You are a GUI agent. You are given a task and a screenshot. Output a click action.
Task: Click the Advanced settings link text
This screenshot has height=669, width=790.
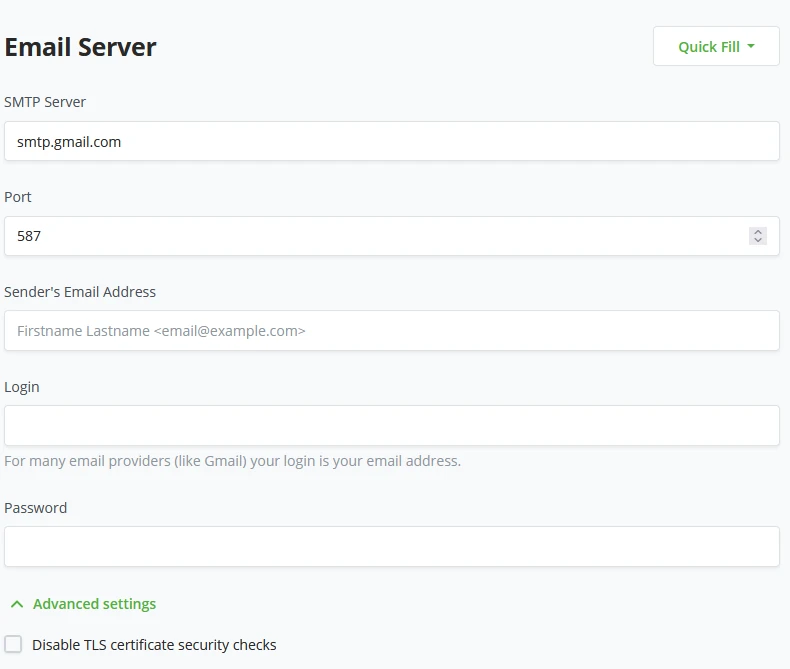click(x=94, y=604)
